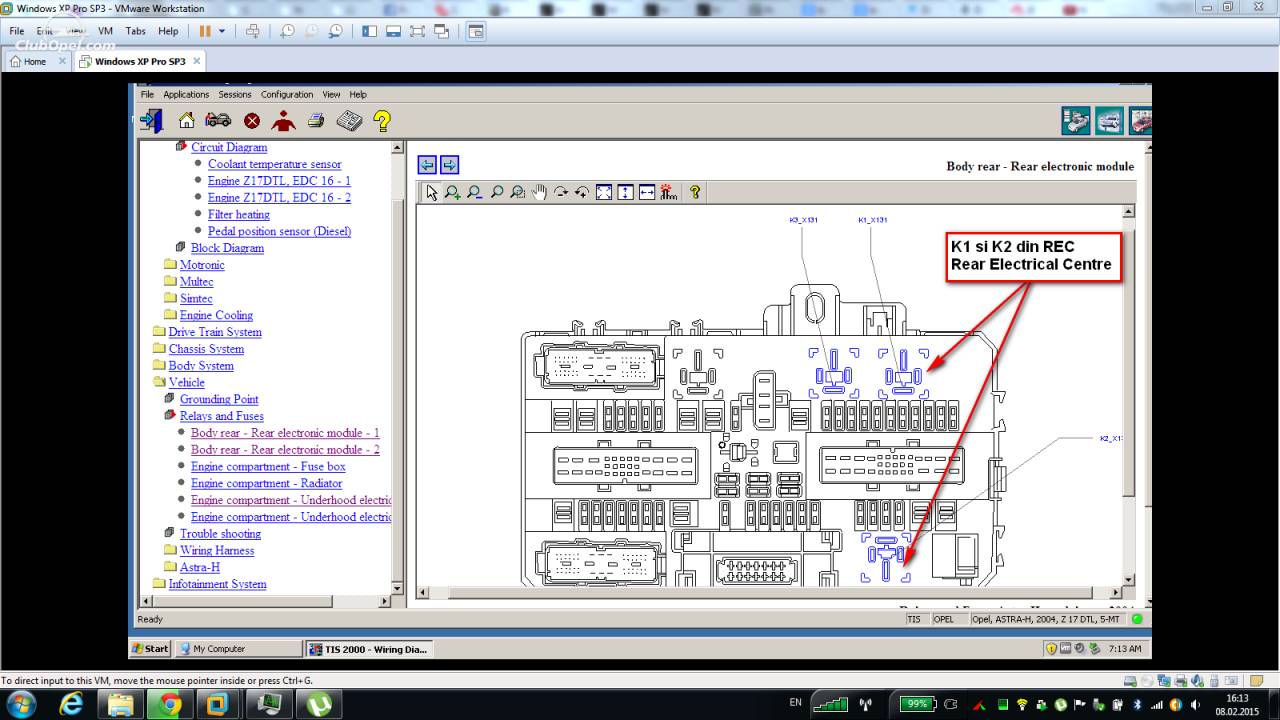Select the zoom area magnifier tool
Screen dimensions: 1280x720
point(518,192)
